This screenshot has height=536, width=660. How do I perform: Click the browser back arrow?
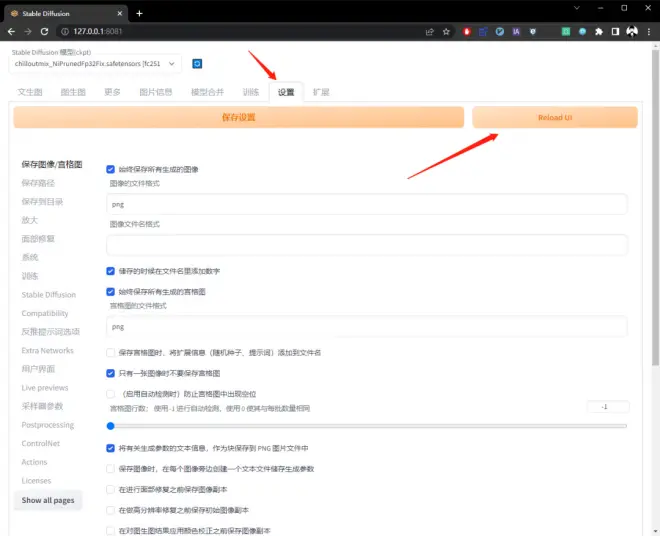click(12, 31)
